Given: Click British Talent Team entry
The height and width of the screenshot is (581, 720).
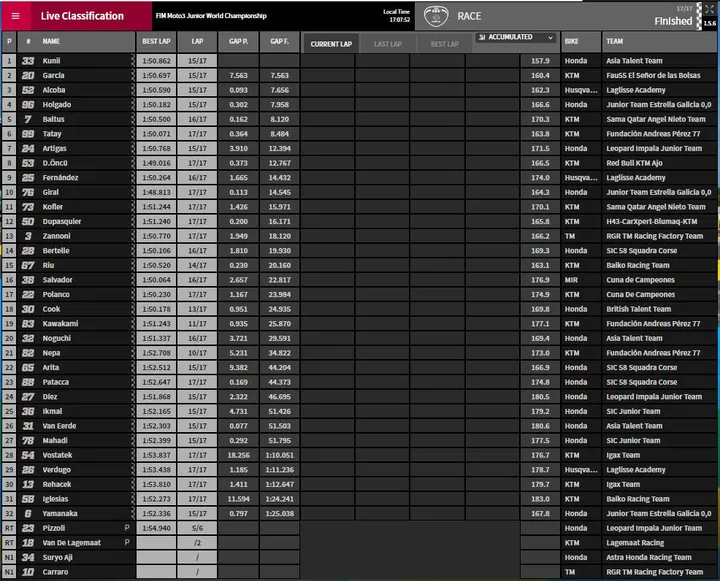Looking at the screenshot, I should pos(638,309).
